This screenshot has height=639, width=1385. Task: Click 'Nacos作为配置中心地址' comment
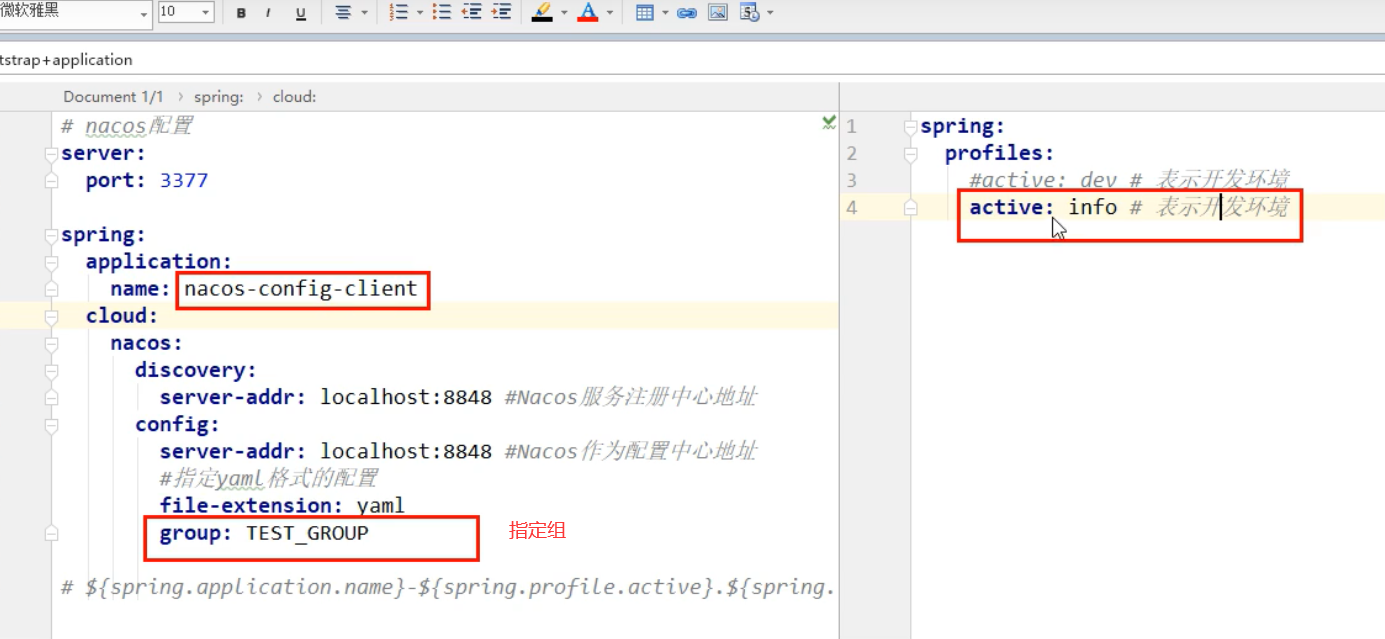pyautogui.click(x=631, y=452)
